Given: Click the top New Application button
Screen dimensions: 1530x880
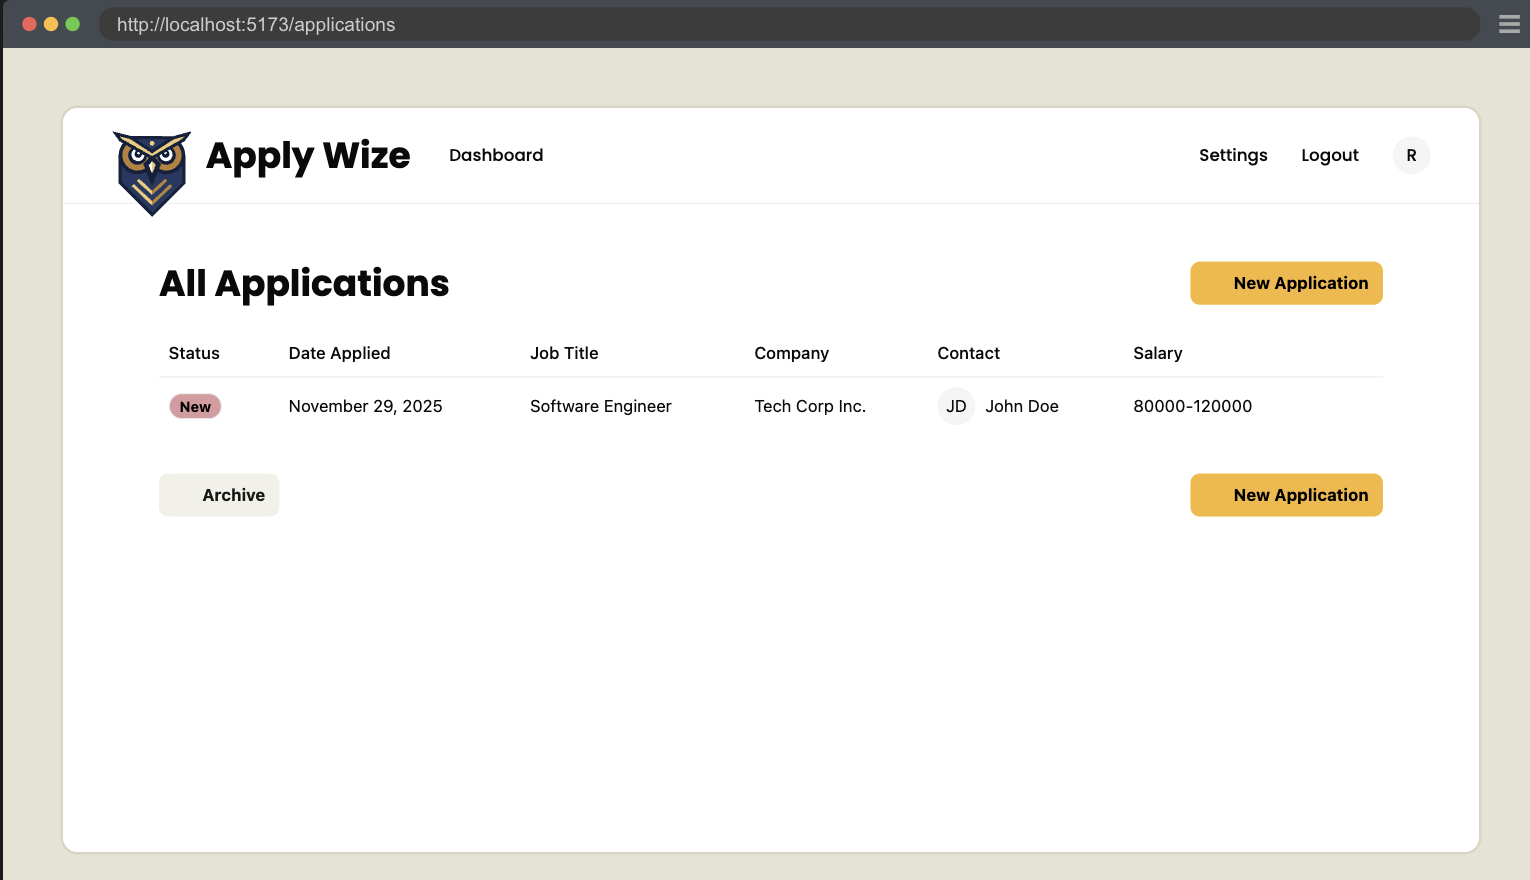Looking at the screenshot, I should [x=1286, y=283].
